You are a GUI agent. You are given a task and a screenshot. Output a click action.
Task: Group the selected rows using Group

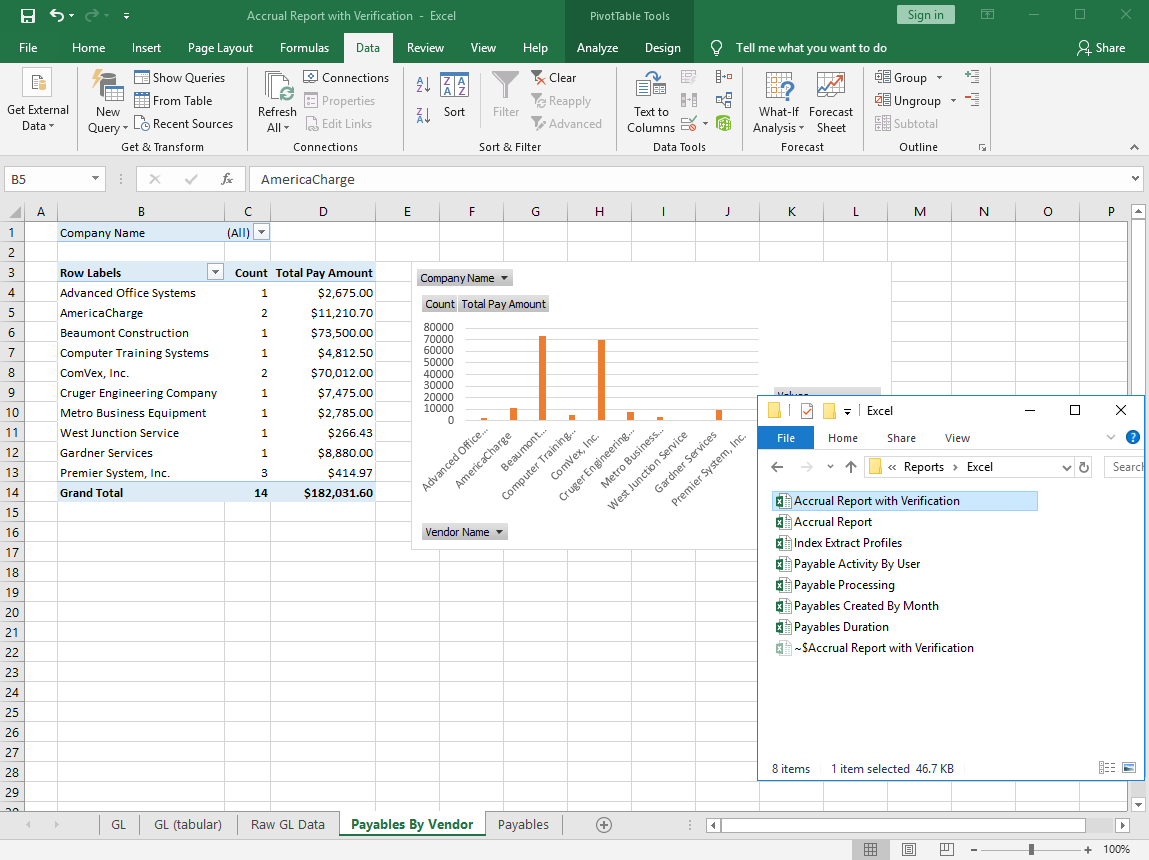[905, 77]
